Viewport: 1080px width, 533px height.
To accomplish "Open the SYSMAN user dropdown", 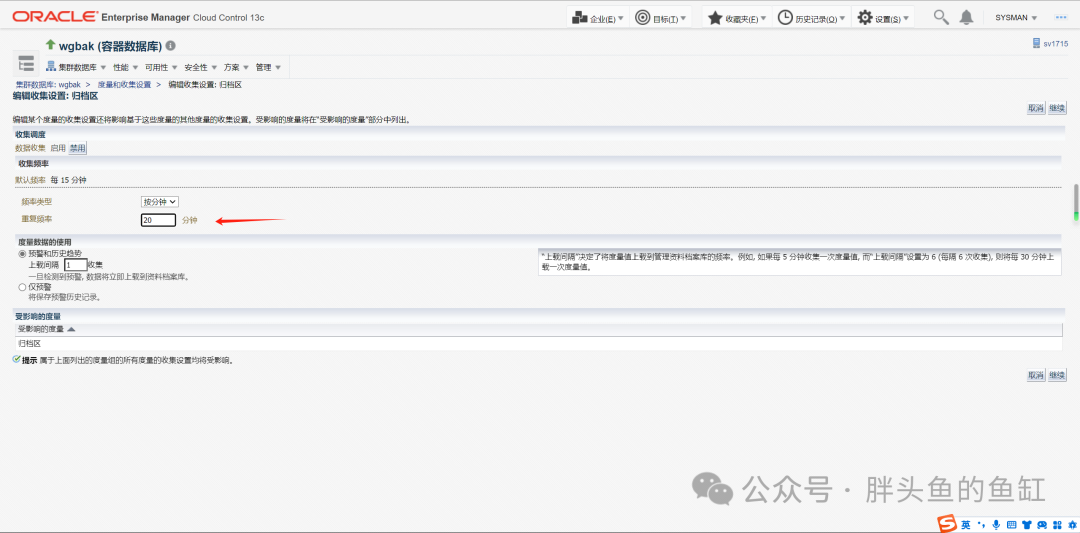I will click(x=1016, y=18).
